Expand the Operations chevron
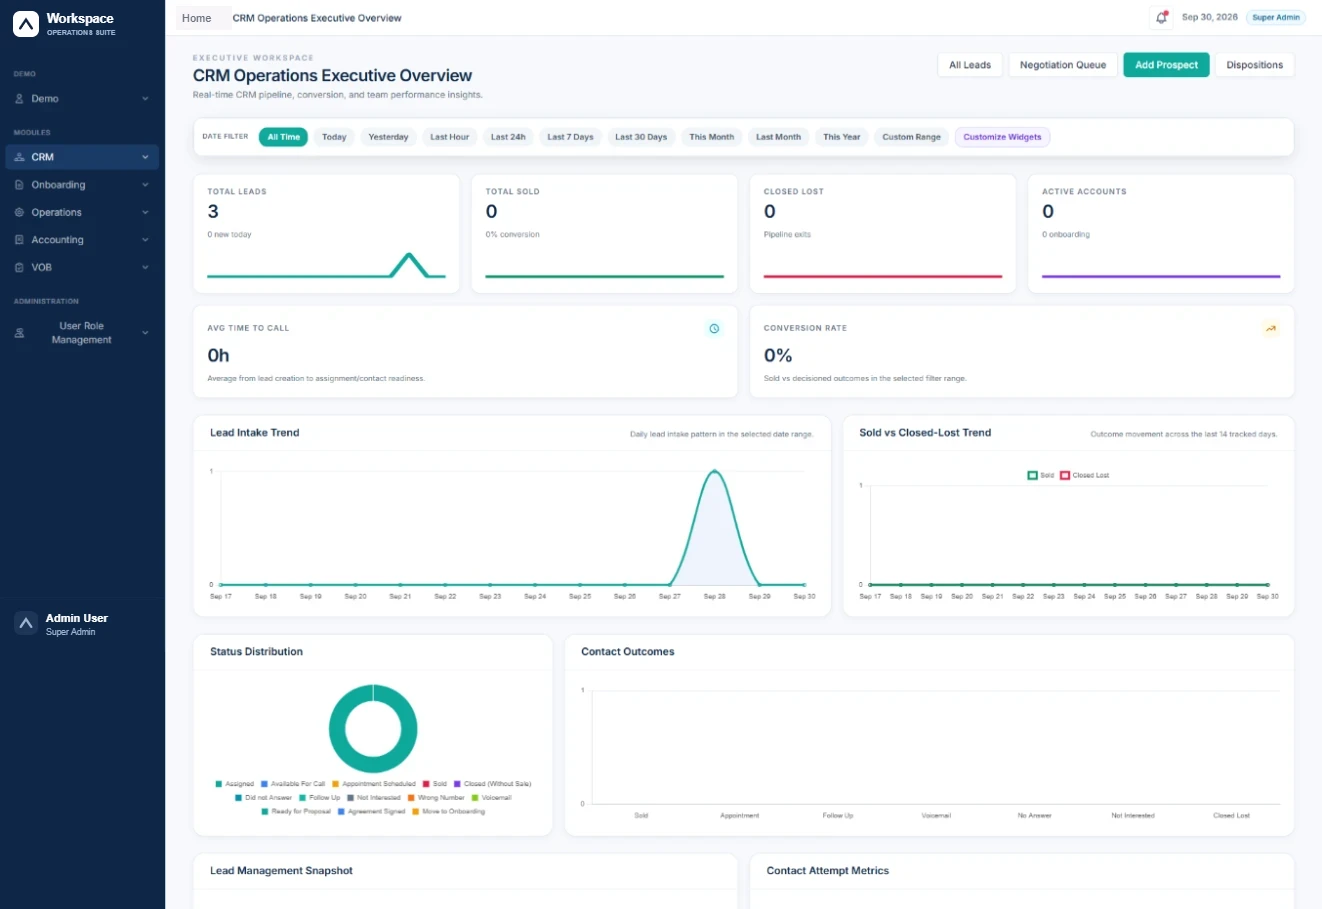The height and width of the screenshot is (909, 1322). [x=145, y=213]
